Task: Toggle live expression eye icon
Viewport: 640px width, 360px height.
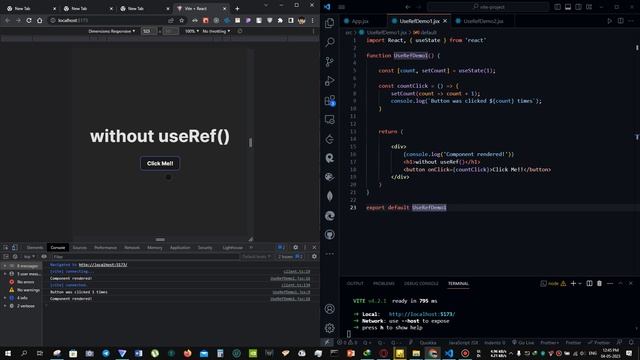Action: click(44, 257)
